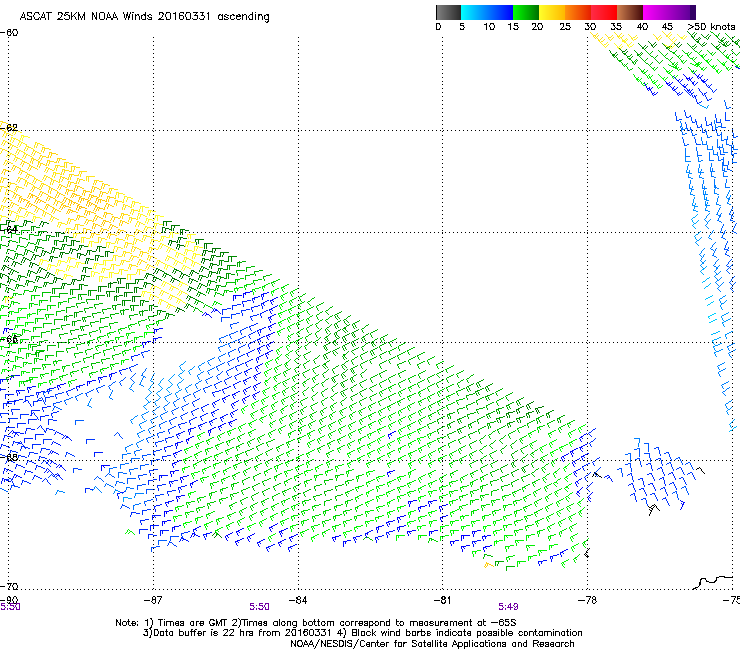The height and width of the screenshot is (650, 740).
Task: Click the gray 0–5 knots color segment
Action: tap(448, 12)
